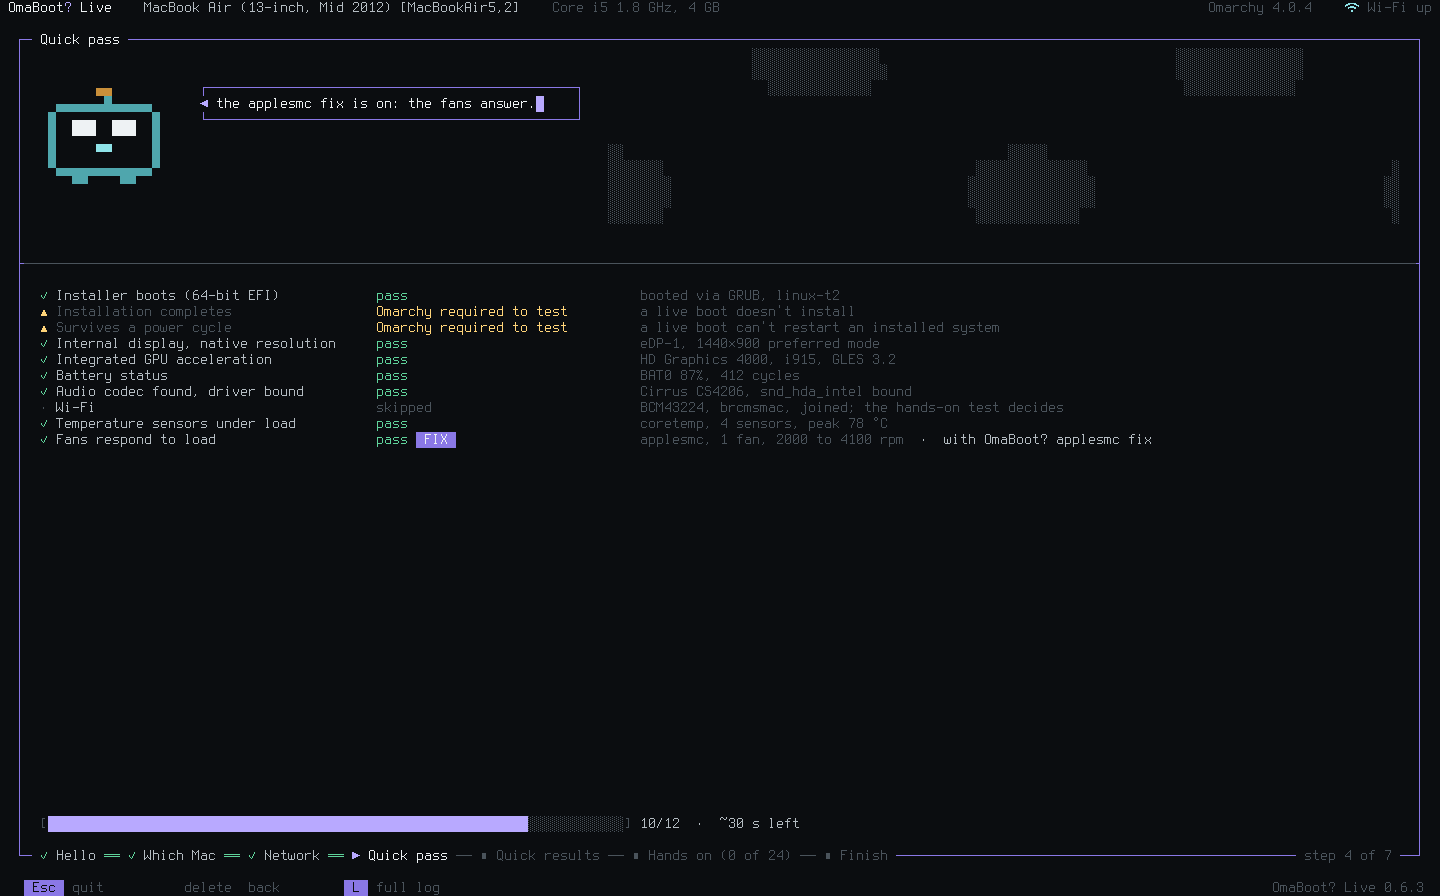Click the 'HD Graphics 4000, i915, GLES 3.2' detail
Screen dimensions: 1440x896
(768, 359)
